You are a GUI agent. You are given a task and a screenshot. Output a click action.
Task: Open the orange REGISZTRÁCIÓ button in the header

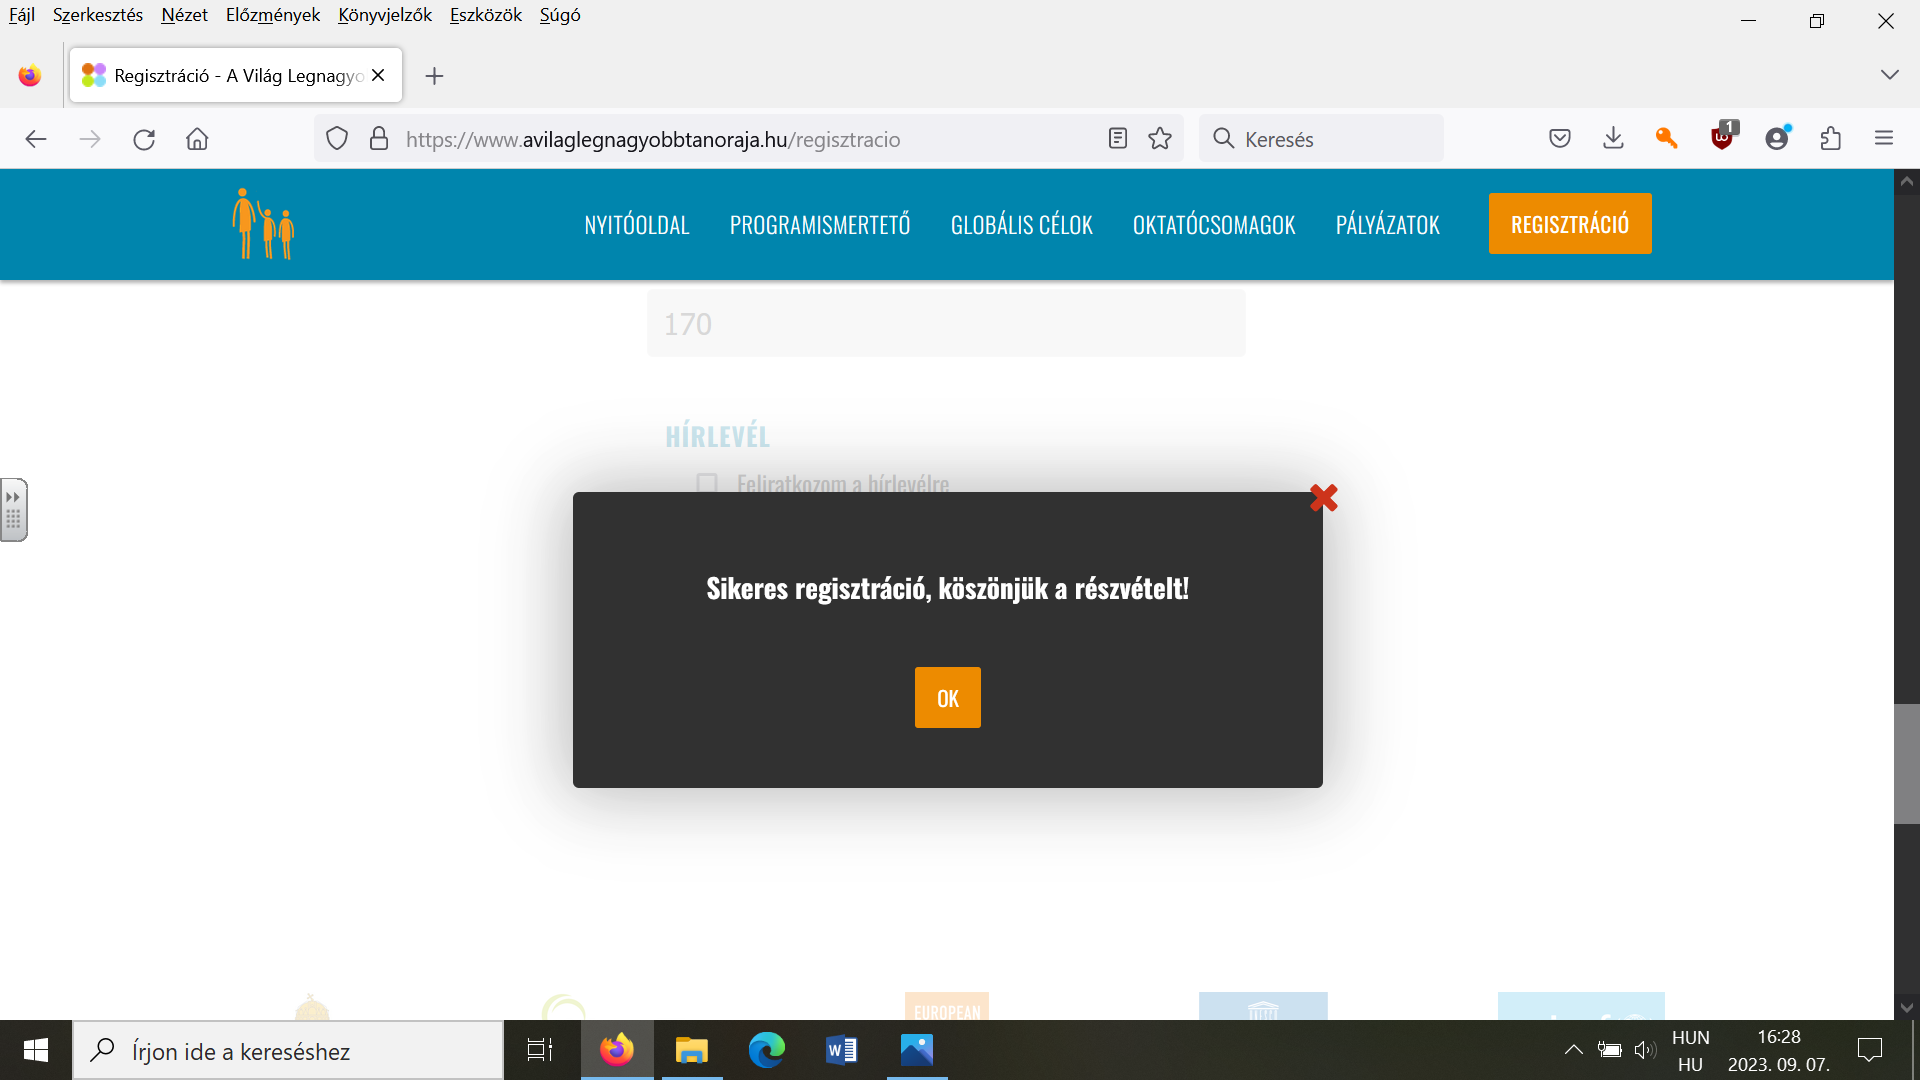coord(1570,224)
